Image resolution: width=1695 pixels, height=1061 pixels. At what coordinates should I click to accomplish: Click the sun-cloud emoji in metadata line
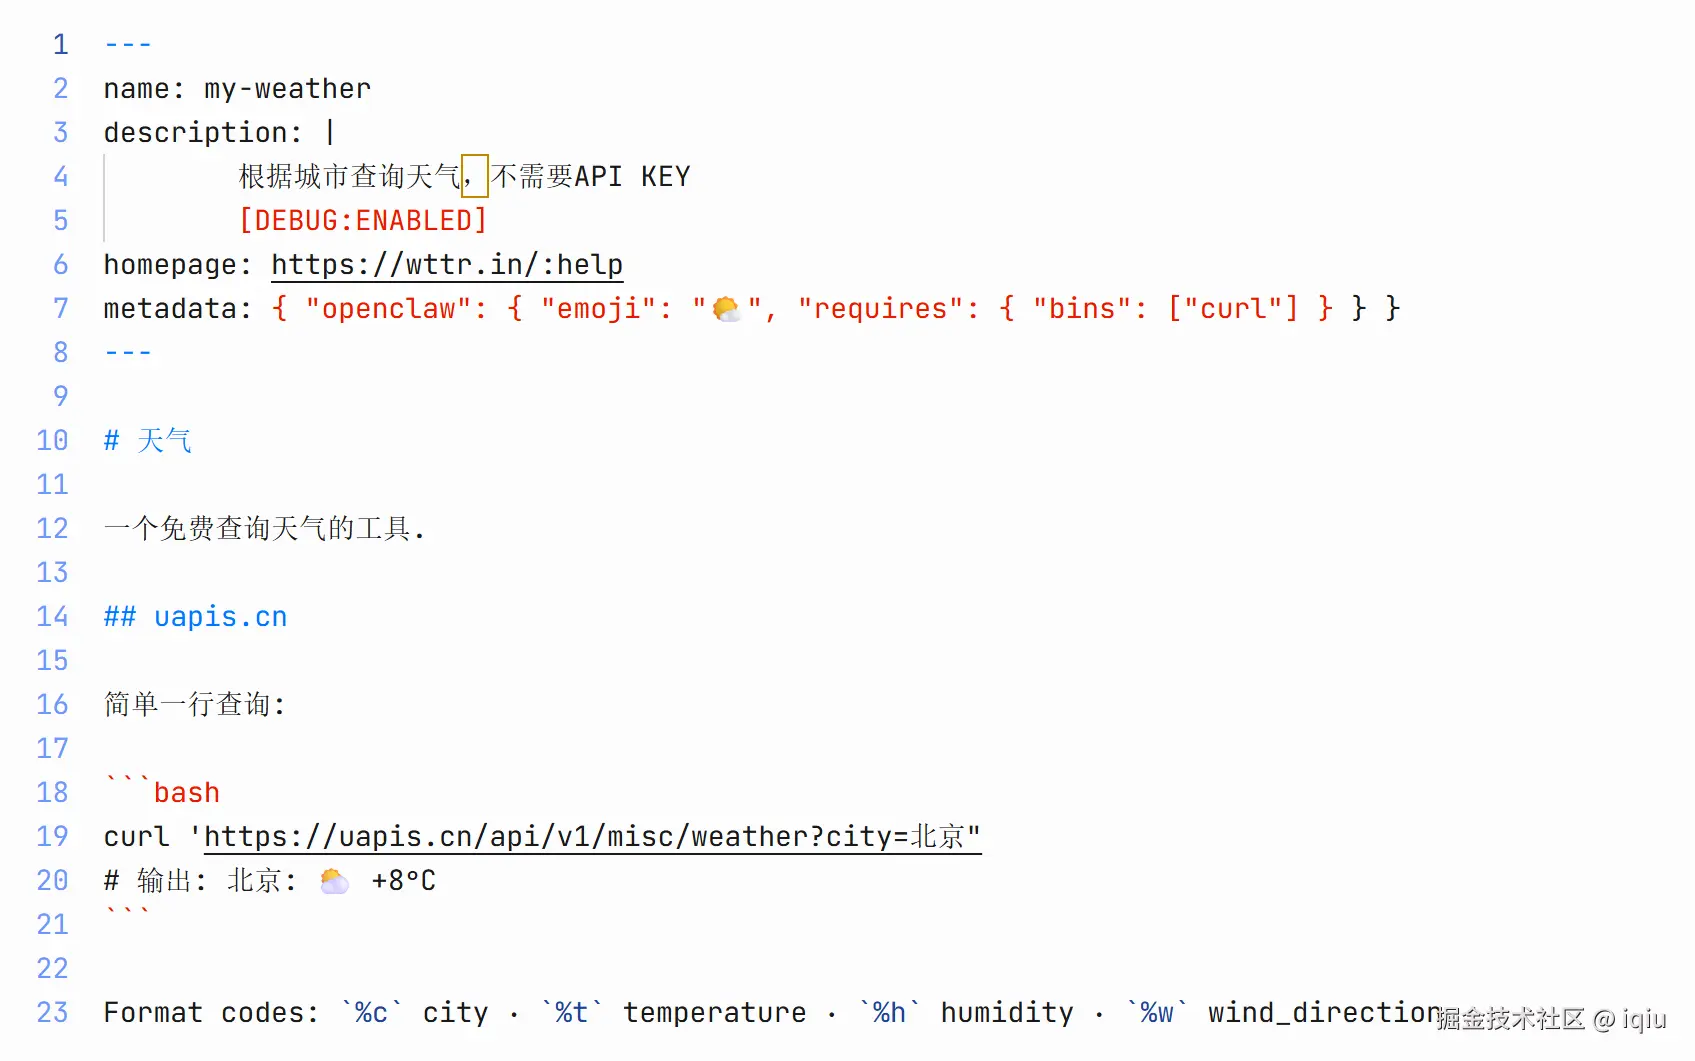pos(727,309)
